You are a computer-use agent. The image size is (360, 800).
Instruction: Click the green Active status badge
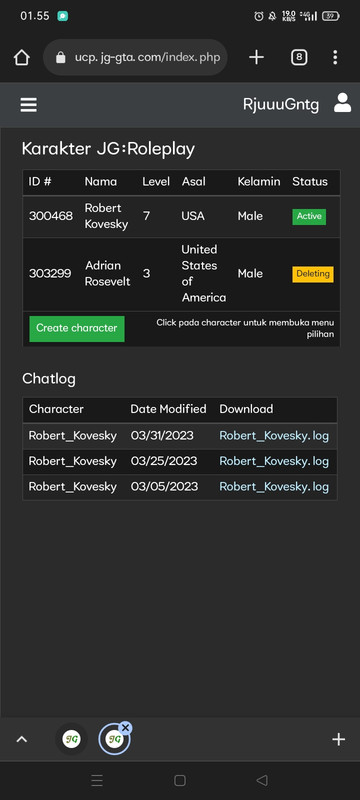(309, 216)
